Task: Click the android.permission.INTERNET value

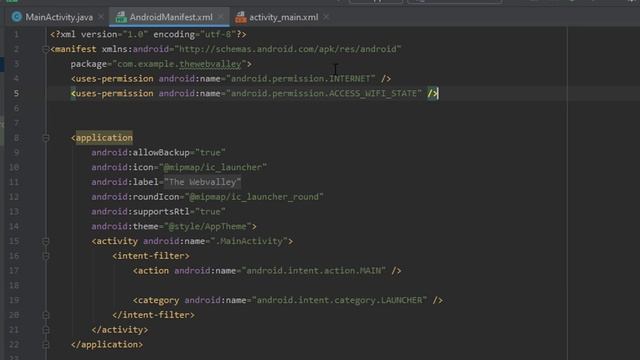Action: pyautogui.click(x=301, y=78)
